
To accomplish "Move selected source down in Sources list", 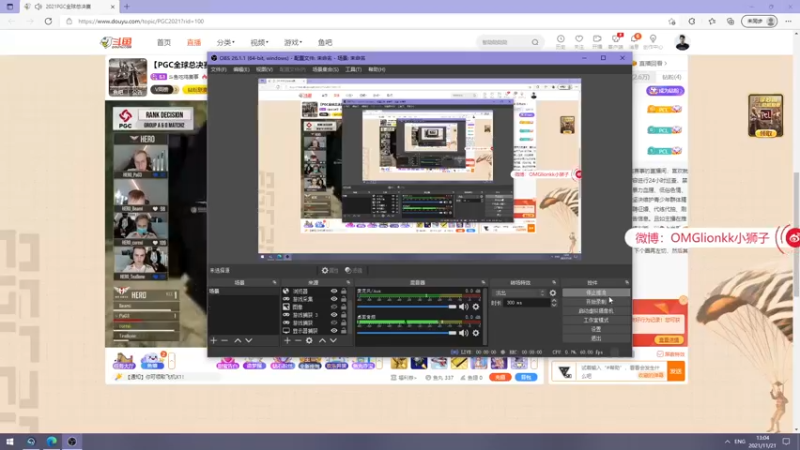I will coord(333,340).
